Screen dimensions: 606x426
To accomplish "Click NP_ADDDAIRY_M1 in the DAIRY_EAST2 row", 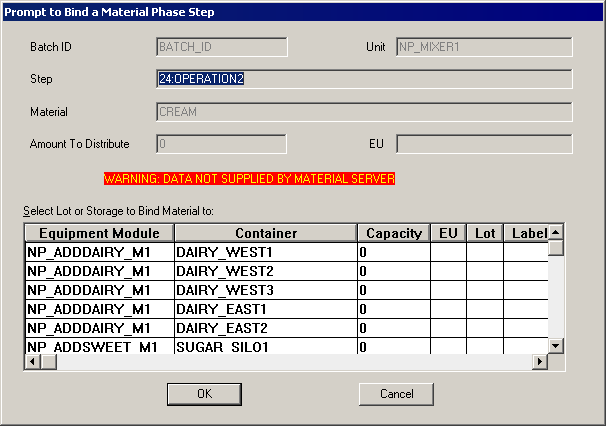I will pyautogui.click(x=100, y=328).
